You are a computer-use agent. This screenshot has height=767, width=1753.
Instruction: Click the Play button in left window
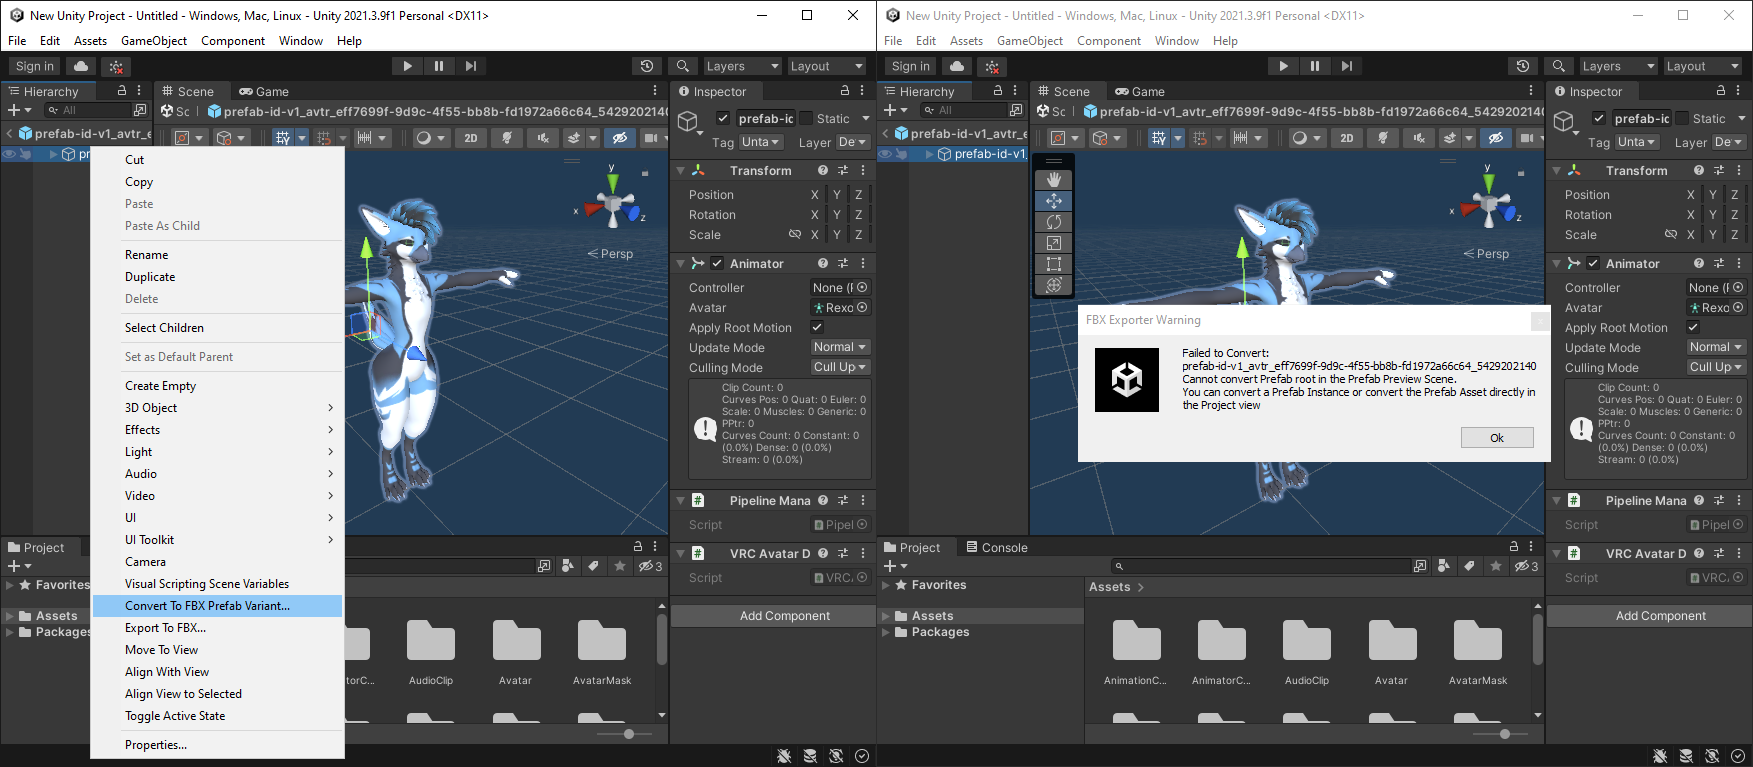pos(407,66)
